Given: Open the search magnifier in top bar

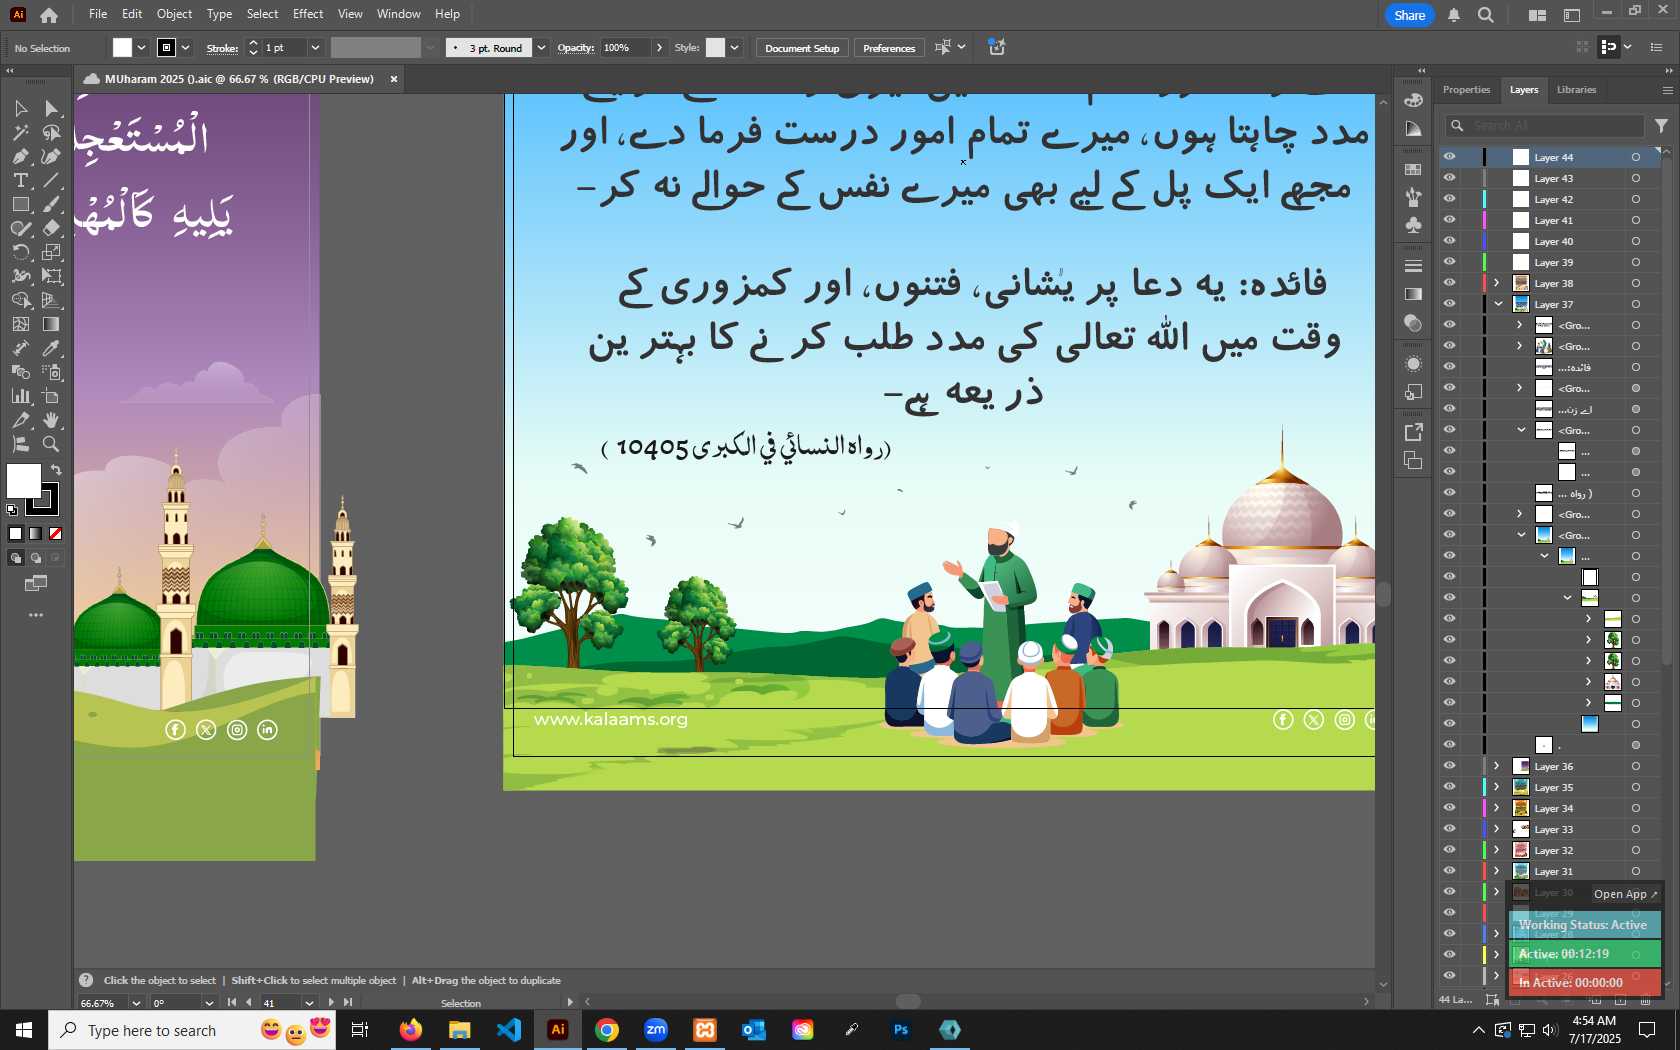Looking at the screenshot, I should coord(1486,15).
